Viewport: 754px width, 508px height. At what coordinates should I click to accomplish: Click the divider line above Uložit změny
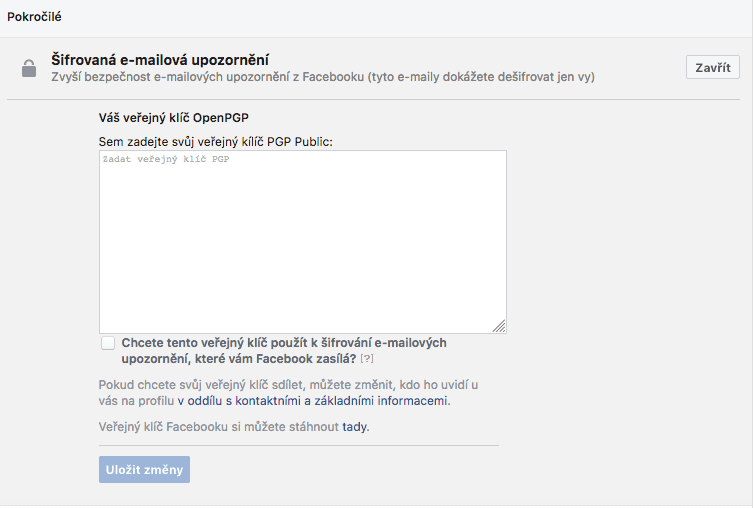(298, 445)
